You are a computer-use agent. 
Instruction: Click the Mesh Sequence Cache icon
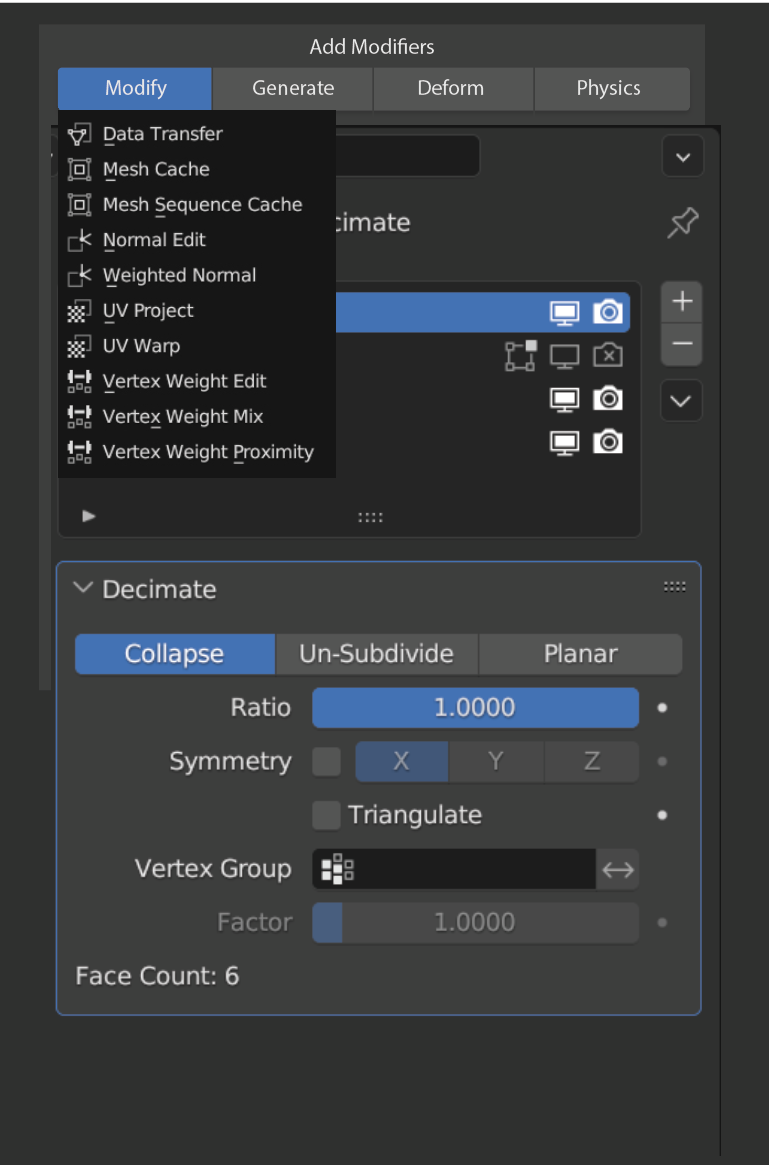click(x=80, y=204)
